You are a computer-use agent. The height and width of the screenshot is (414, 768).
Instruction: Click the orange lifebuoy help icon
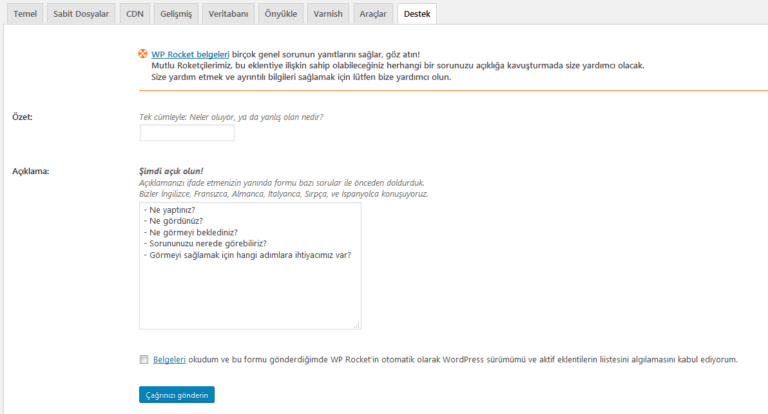pos(143,54)
